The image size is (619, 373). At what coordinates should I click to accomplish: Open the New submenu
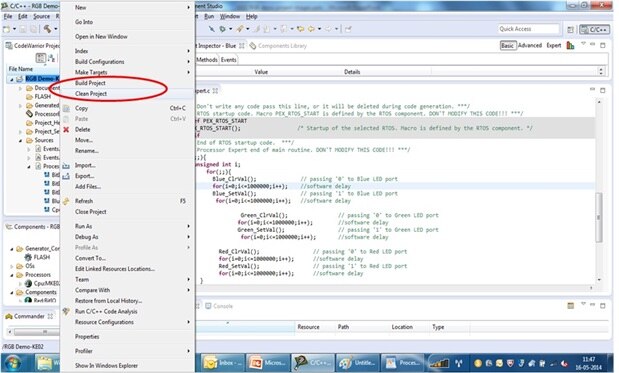pyautogui.click(x=128, y=7)
